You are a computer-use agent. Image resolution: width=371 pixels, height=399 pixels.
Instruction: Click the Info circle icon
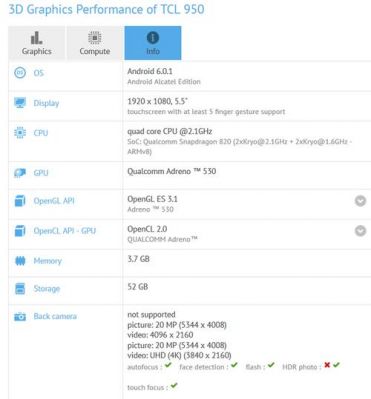[153, 38]
